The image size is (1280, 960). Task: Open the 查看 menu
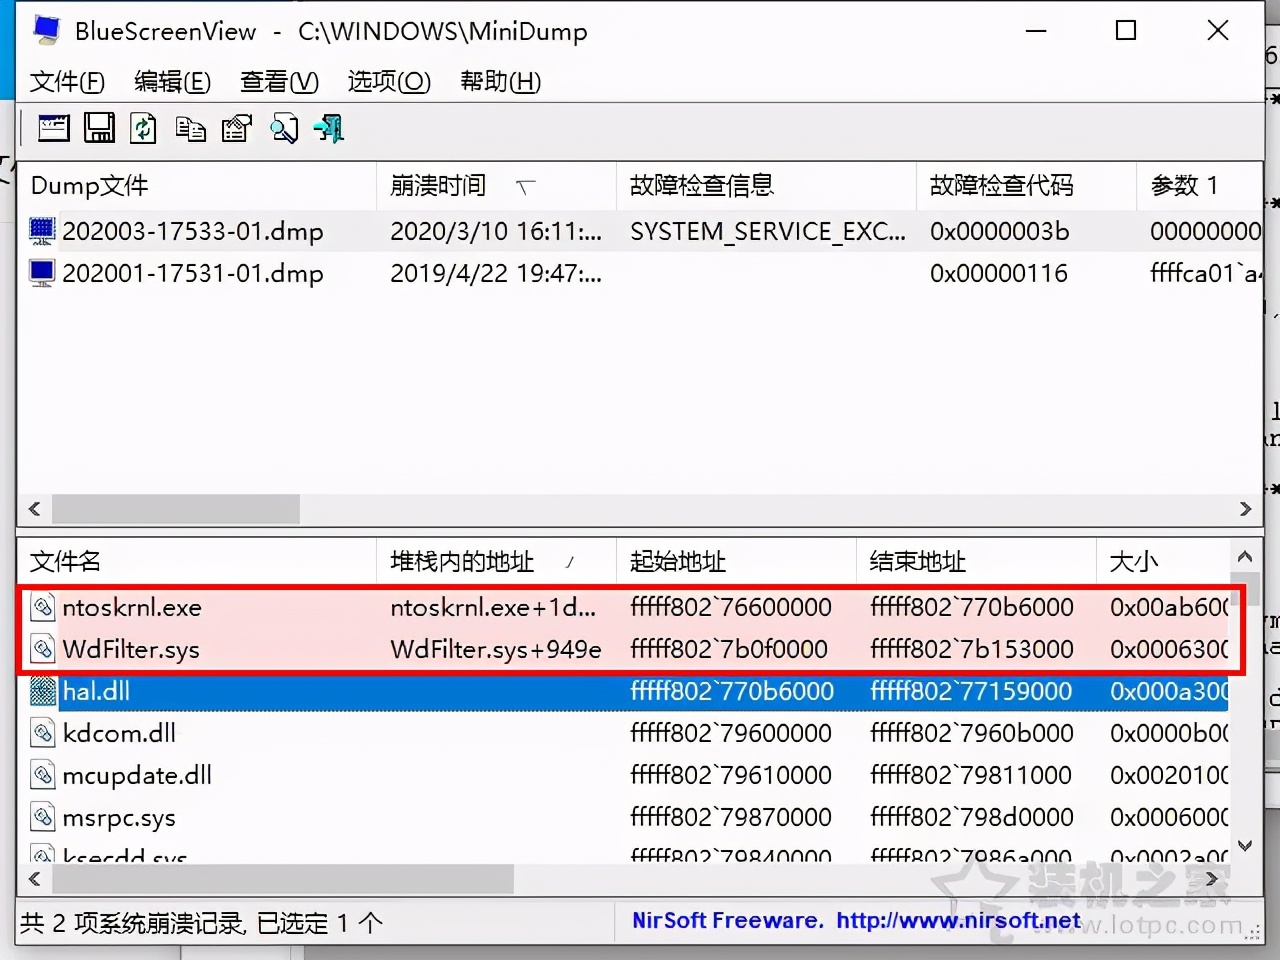point(278,82)
